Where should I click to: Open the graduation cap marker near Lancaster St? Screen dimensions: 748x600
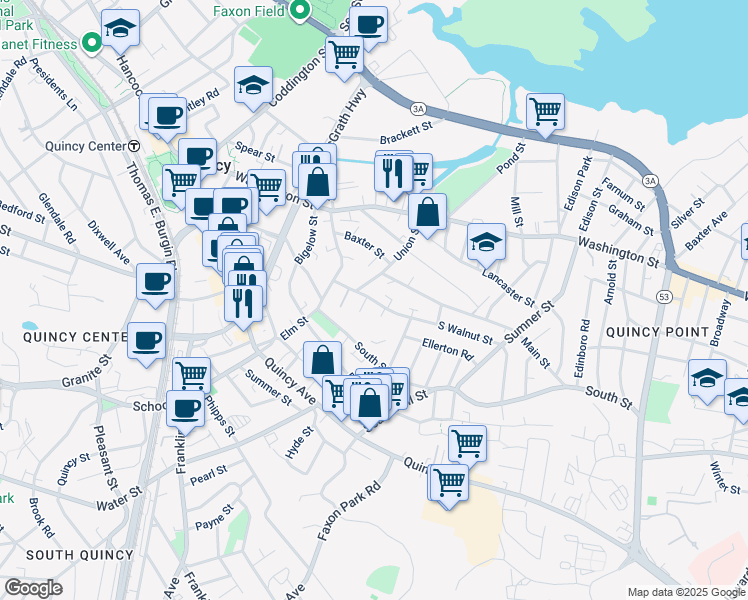pyautogui.click(x=486, y=242)
